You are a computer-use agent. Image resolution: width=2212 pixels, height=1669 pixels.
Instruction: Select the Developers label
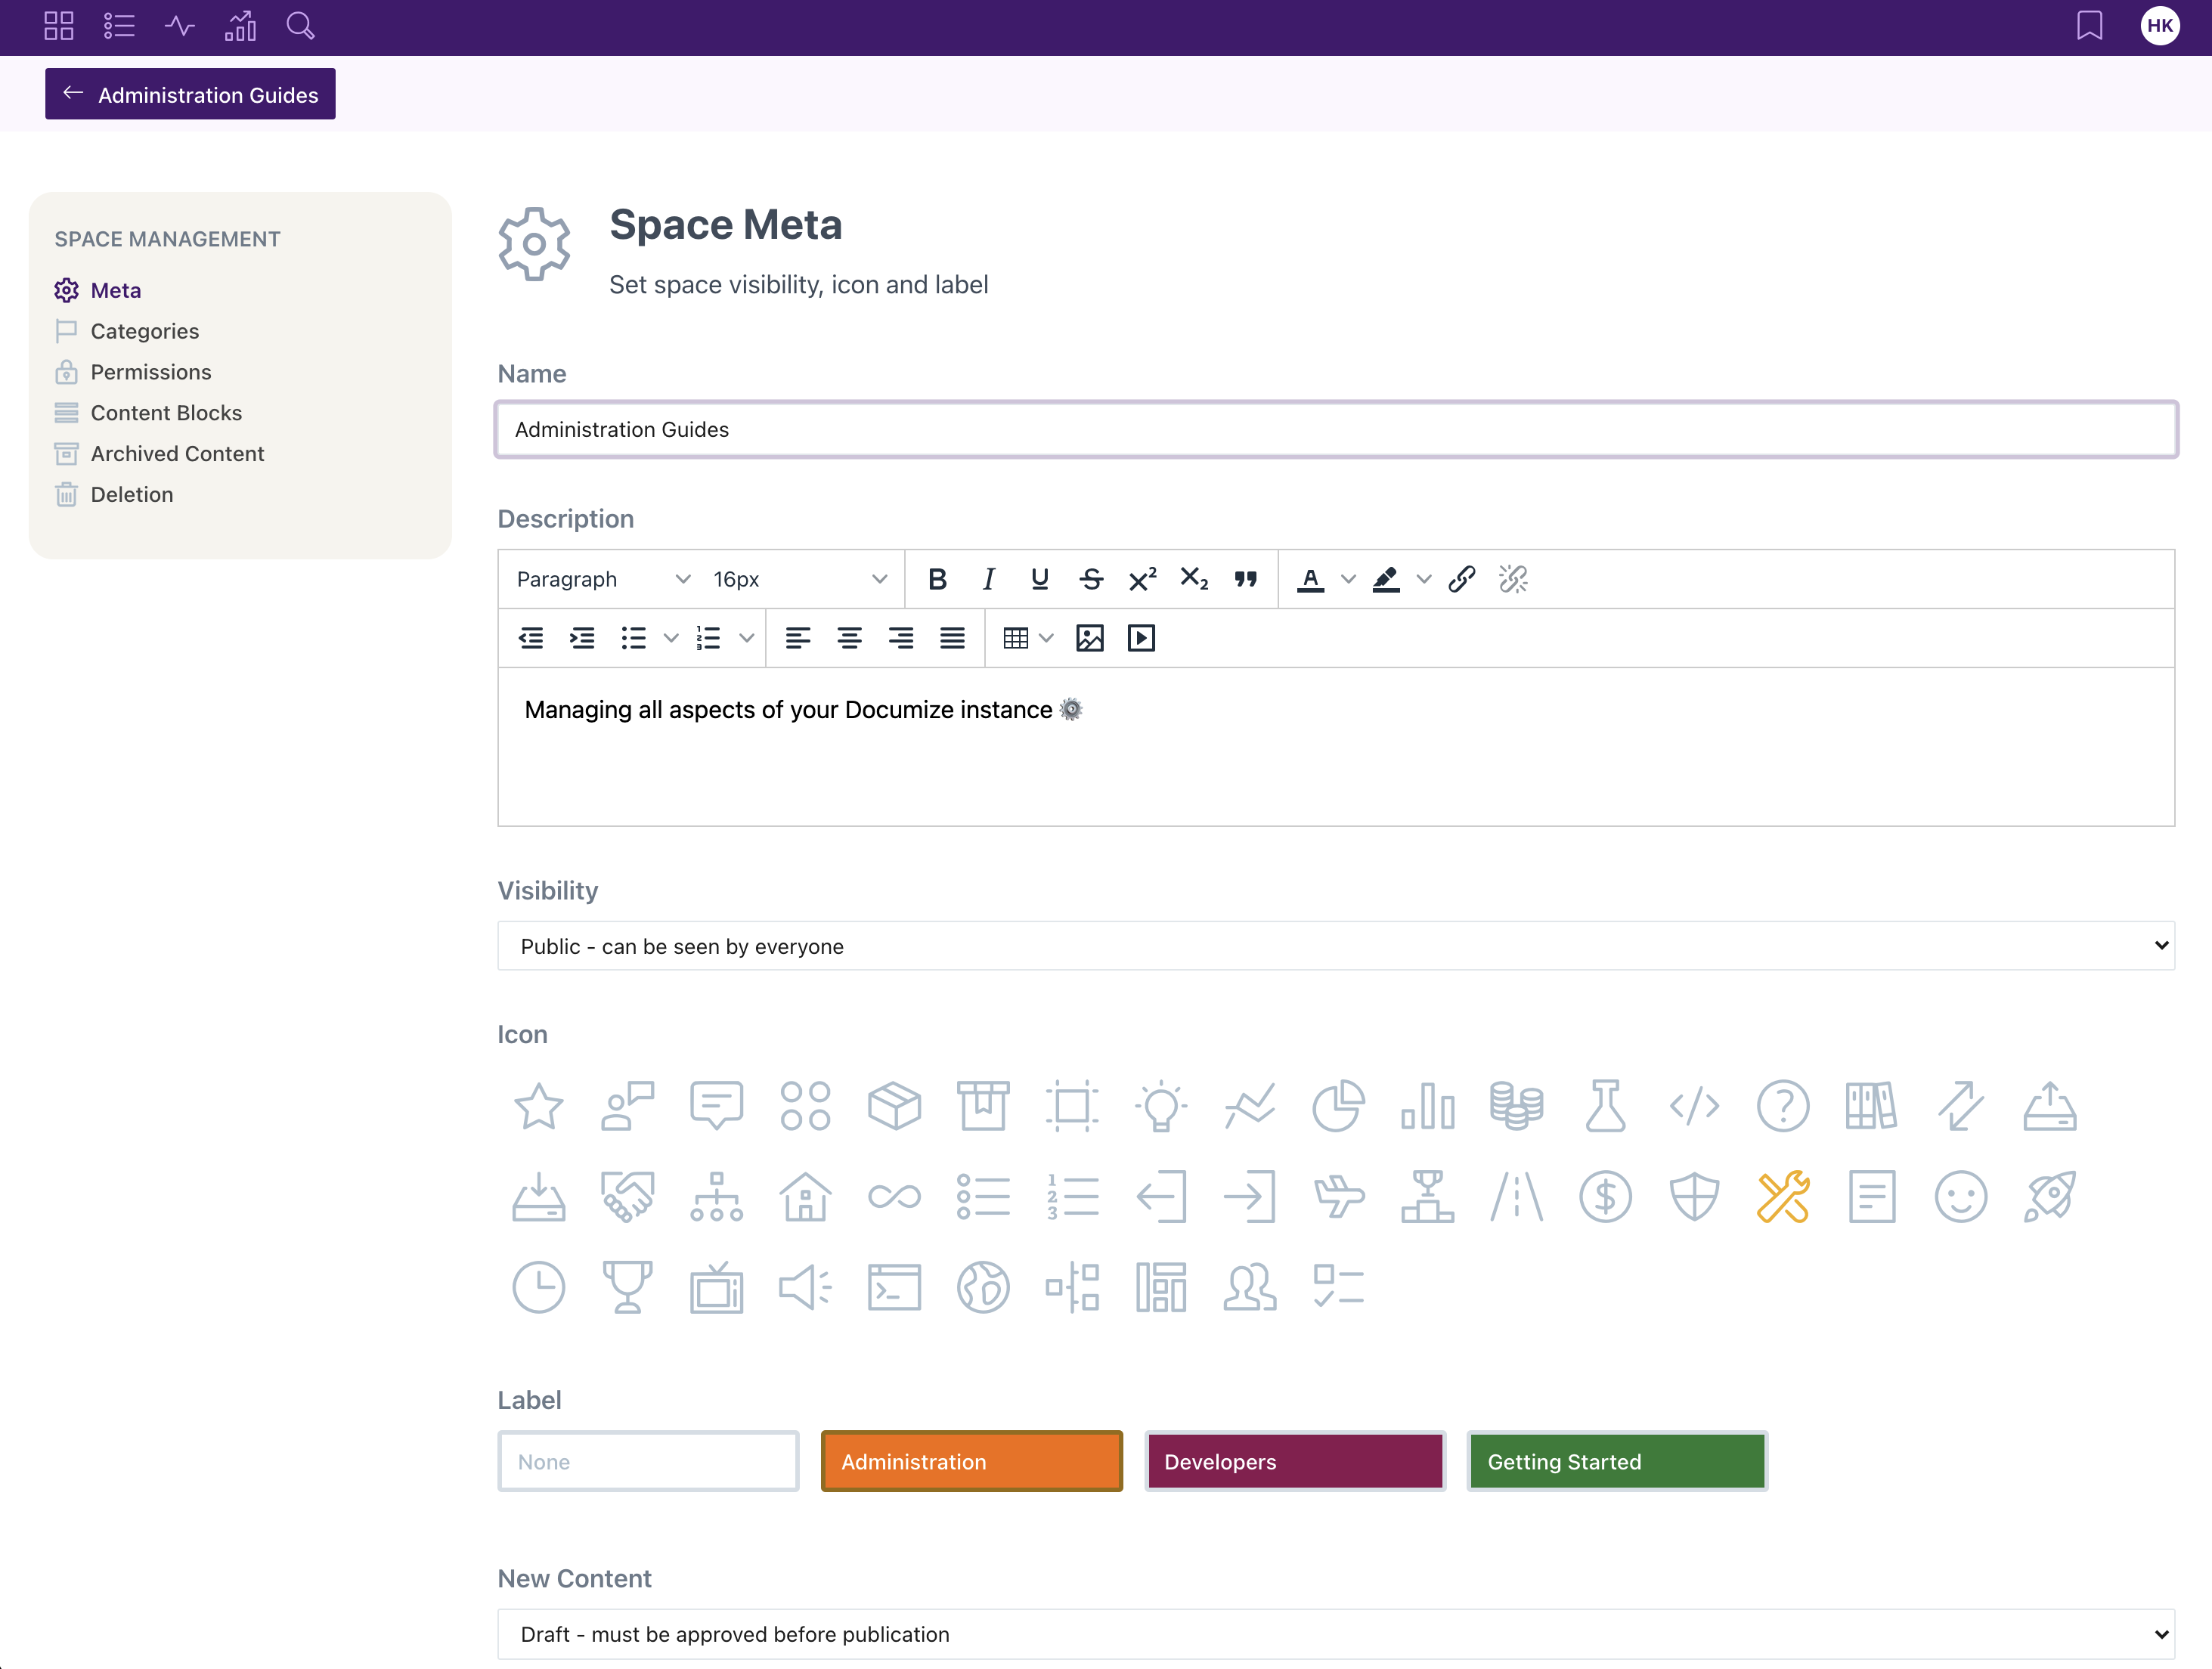click(x=1293, y=1460)
